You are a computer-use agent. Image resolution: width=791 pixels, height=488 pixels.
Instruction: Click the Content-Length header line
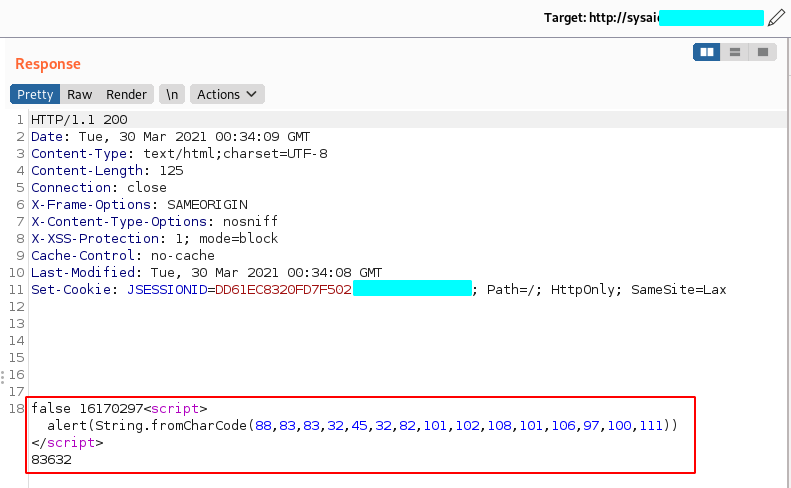pos(100,171)
